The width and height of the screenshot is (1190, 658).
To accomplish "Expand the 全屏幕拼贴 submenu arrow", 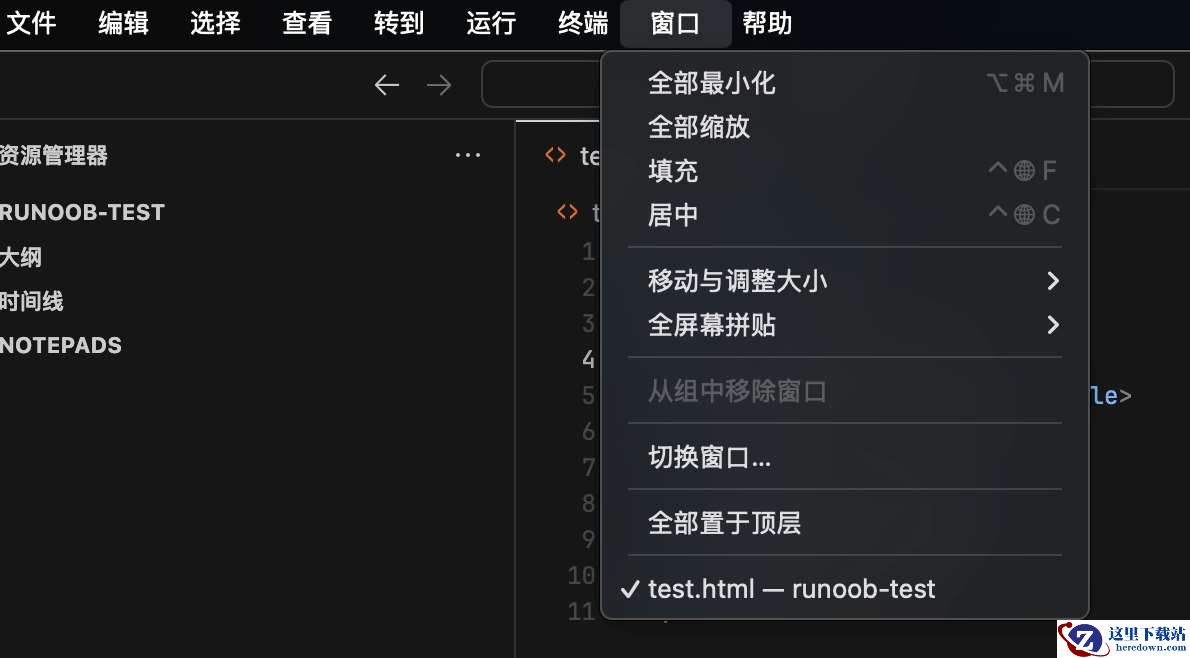I will 1053,326.
